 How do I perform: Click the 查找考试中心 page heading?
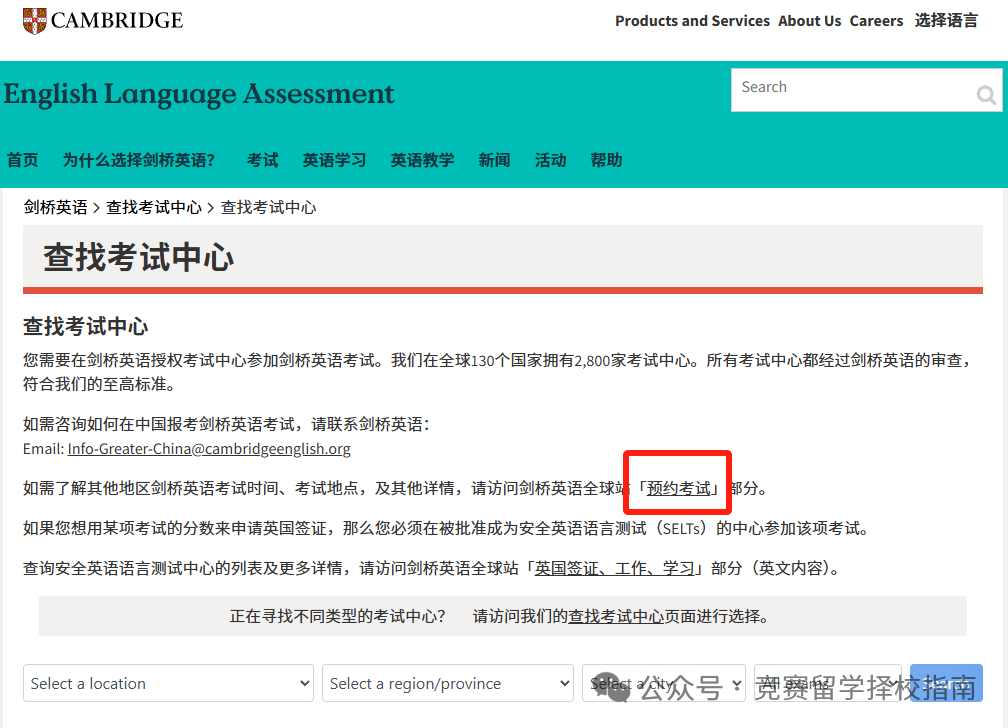coord(138,257)
